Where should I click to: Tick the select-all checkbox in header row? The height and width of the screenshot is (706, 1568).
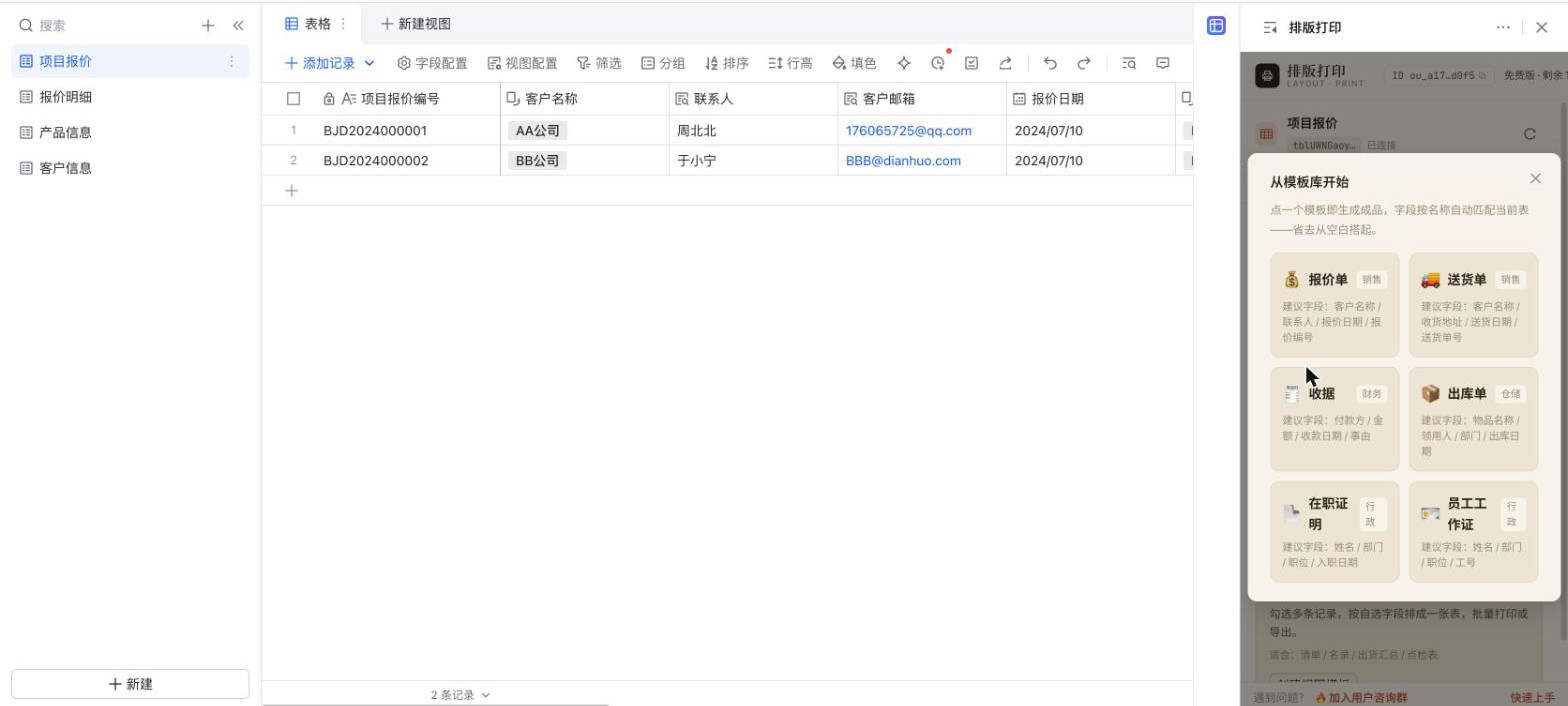tap(293, 99)
